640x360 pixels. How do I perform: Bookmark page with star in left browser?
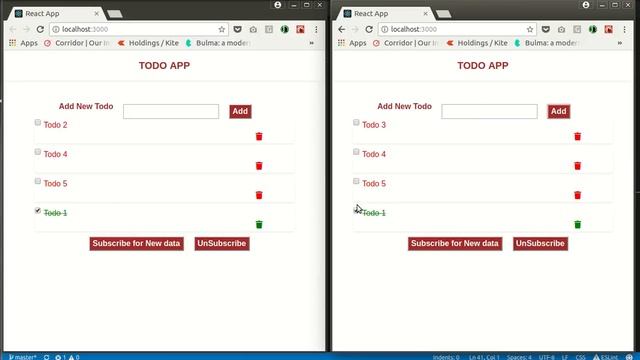222,29
